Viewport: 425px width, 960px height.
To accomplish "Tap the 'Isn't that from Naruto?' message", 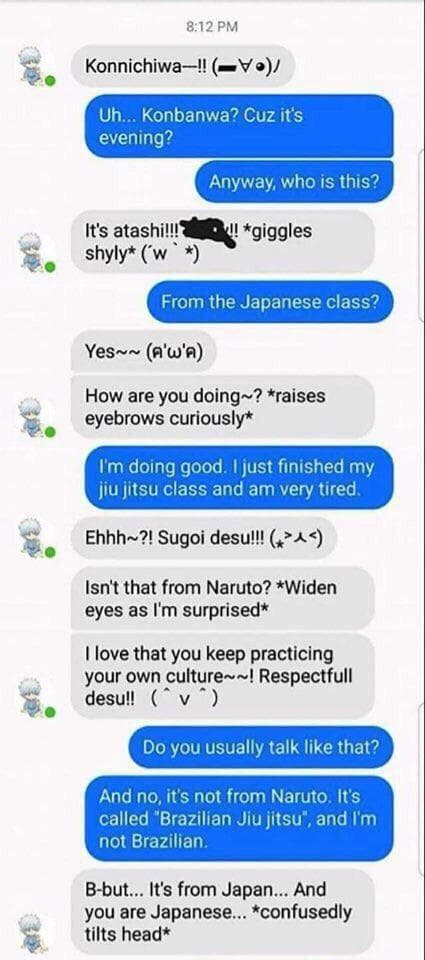I will click(x=222, y=598).
